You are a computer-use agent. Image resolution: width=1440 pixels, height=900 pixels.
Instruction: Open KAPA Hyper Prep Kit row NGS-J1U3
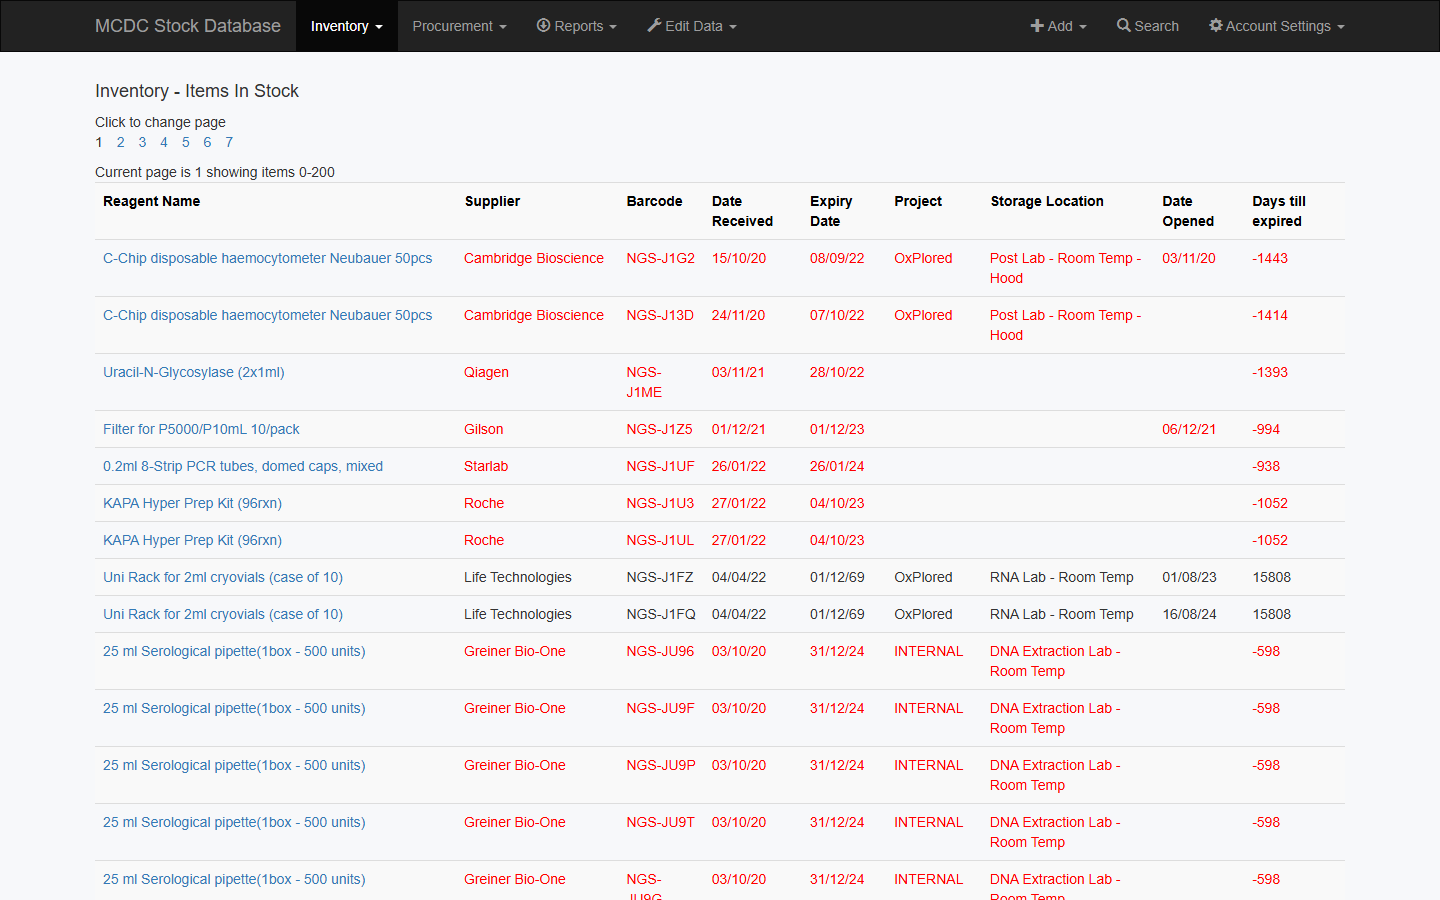pyautogui.click(x=192, y=503)
